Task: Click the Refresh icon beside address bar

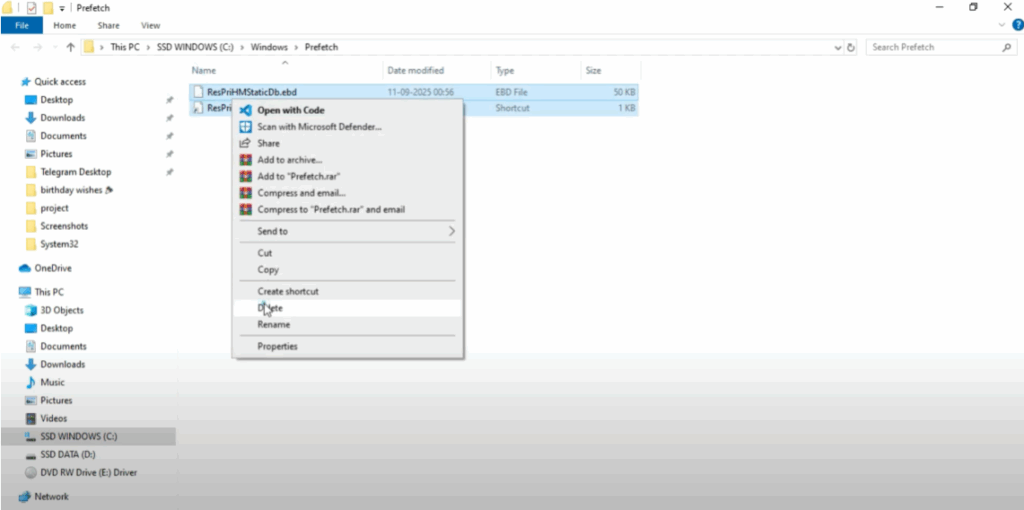Action: (851, 47)
